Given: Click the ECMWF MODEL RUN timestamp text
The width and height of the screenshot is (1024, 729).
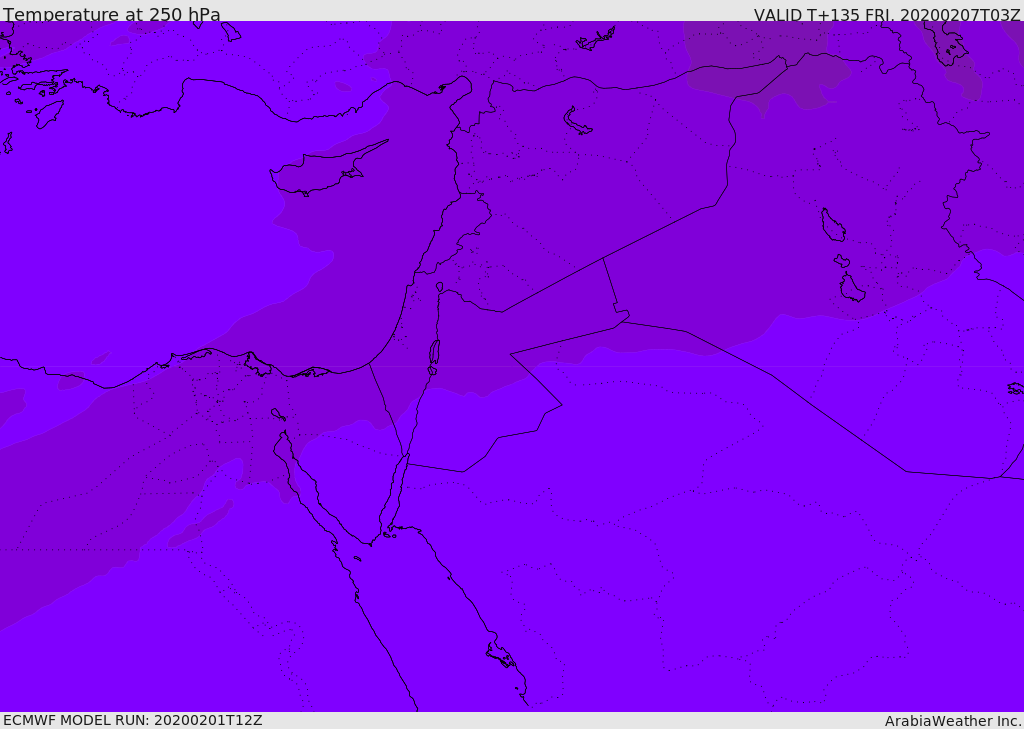Looking at the screenshot, I should pyautogui.click(x=132, y=720).
